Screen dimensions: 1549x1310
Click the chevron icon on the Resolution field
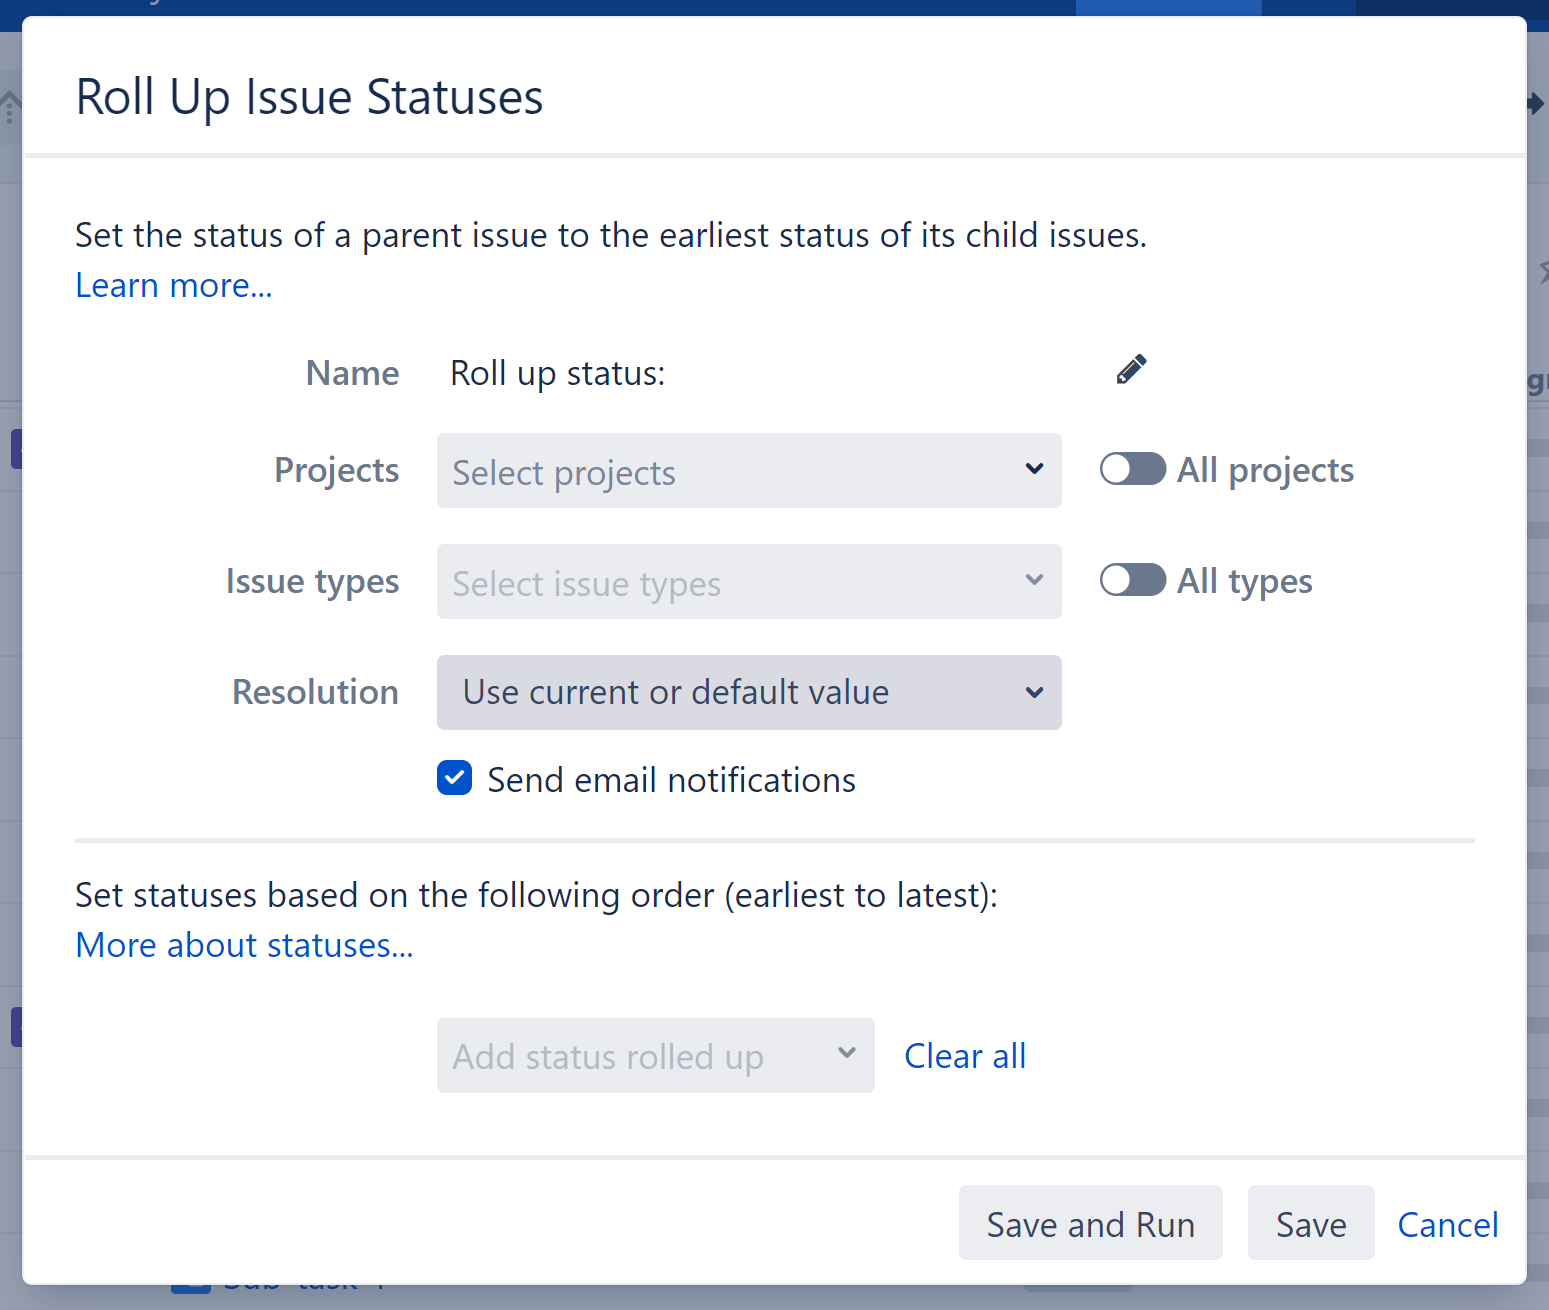[x=1033, y=691]
